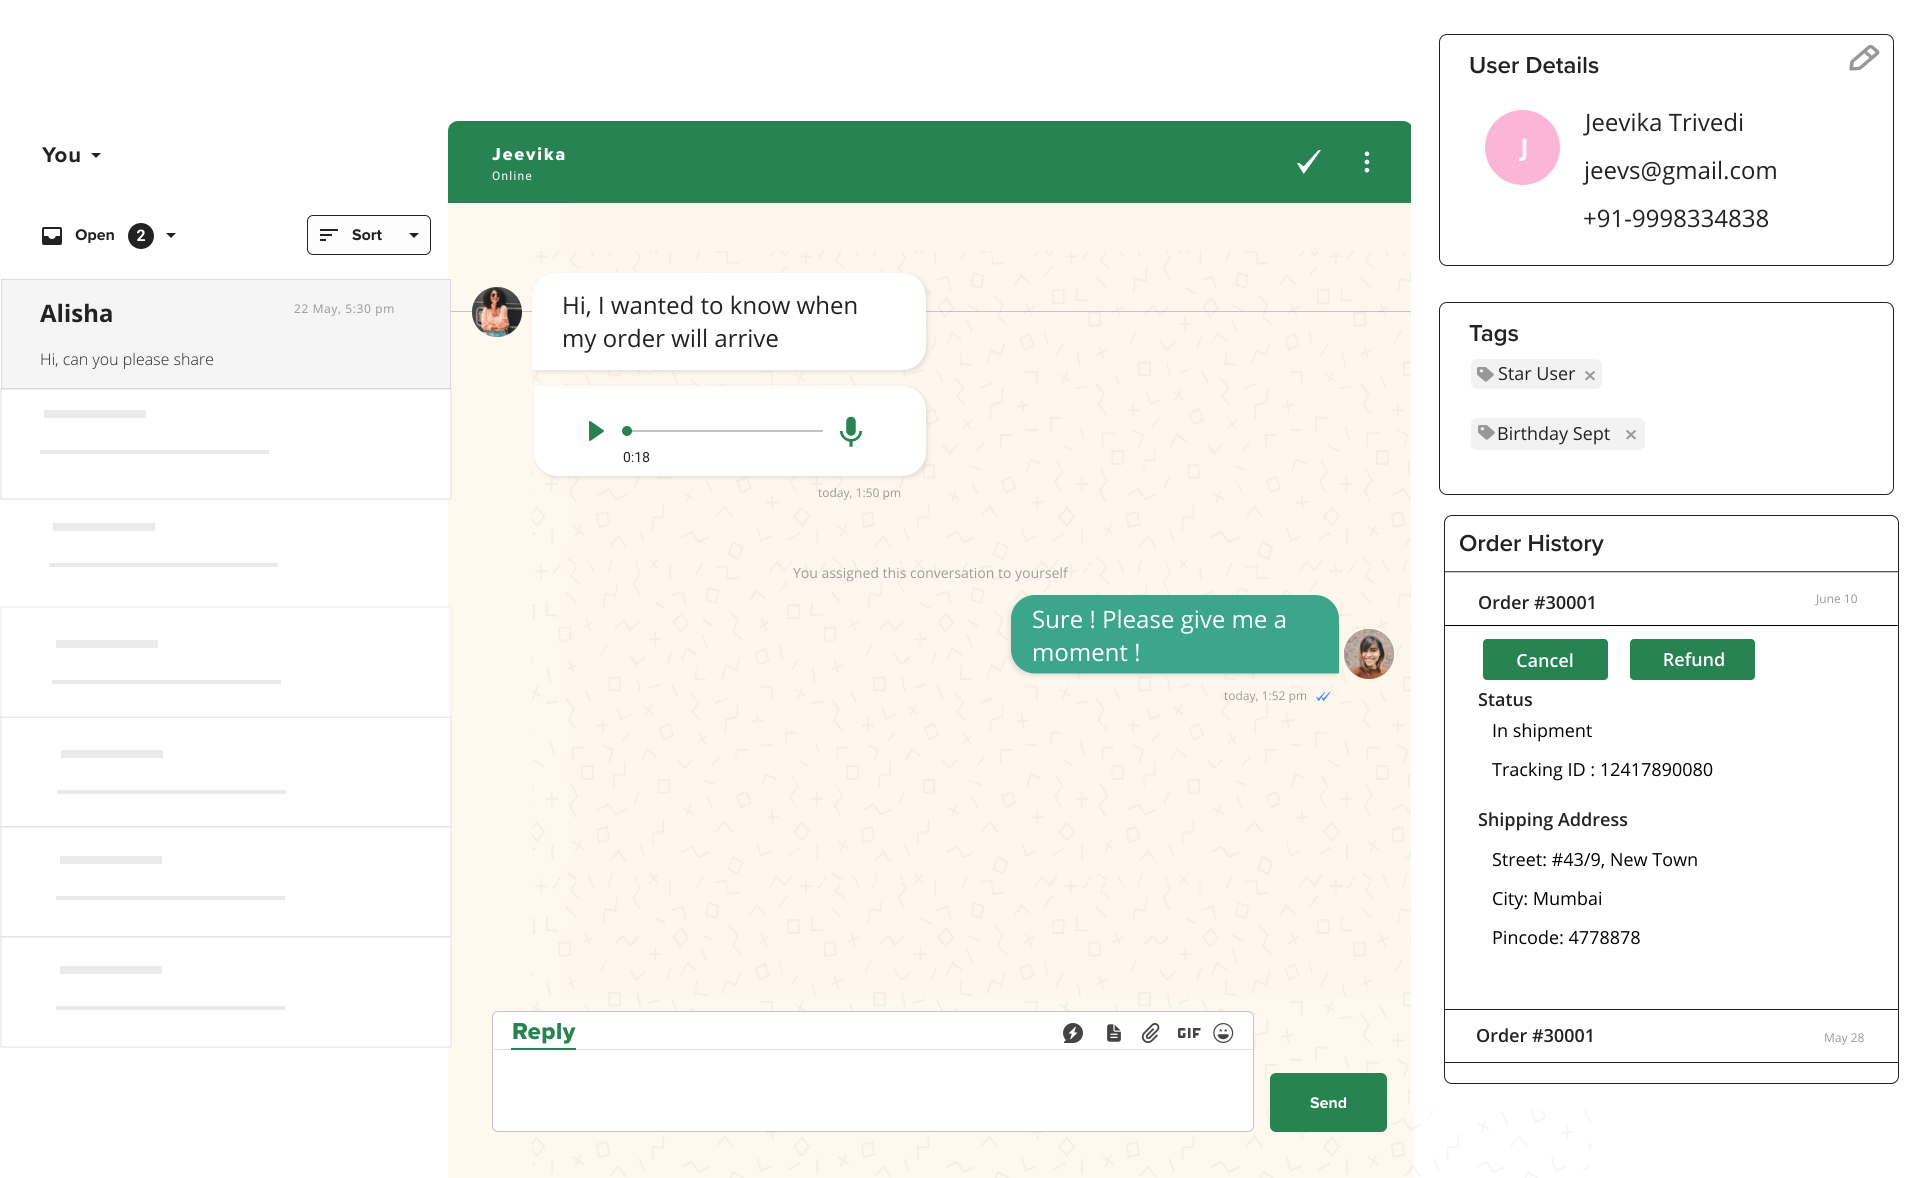Click the 'Hi, I wanted to know' message
The image size is (1931, 1178).
[x=729, y=322]
